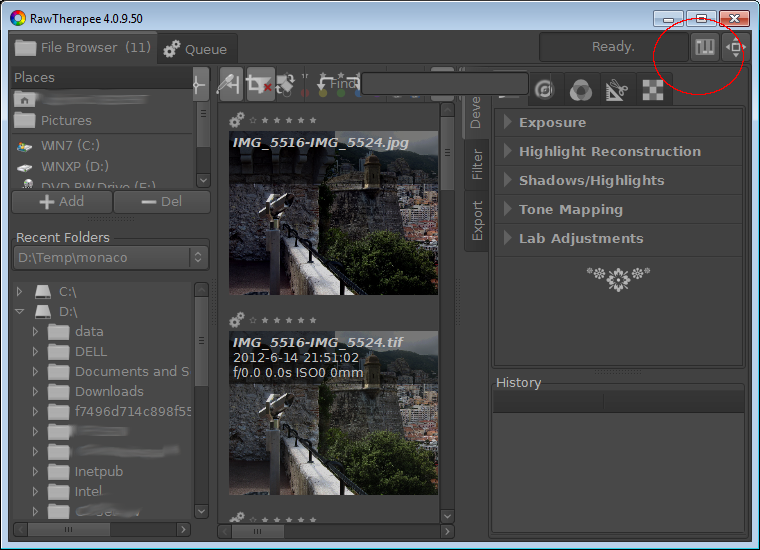The width and height of the screenshot is (760, 550).
Task: Click the folder tree horizontal scrollbar right arrow
Action: point(183,530)
